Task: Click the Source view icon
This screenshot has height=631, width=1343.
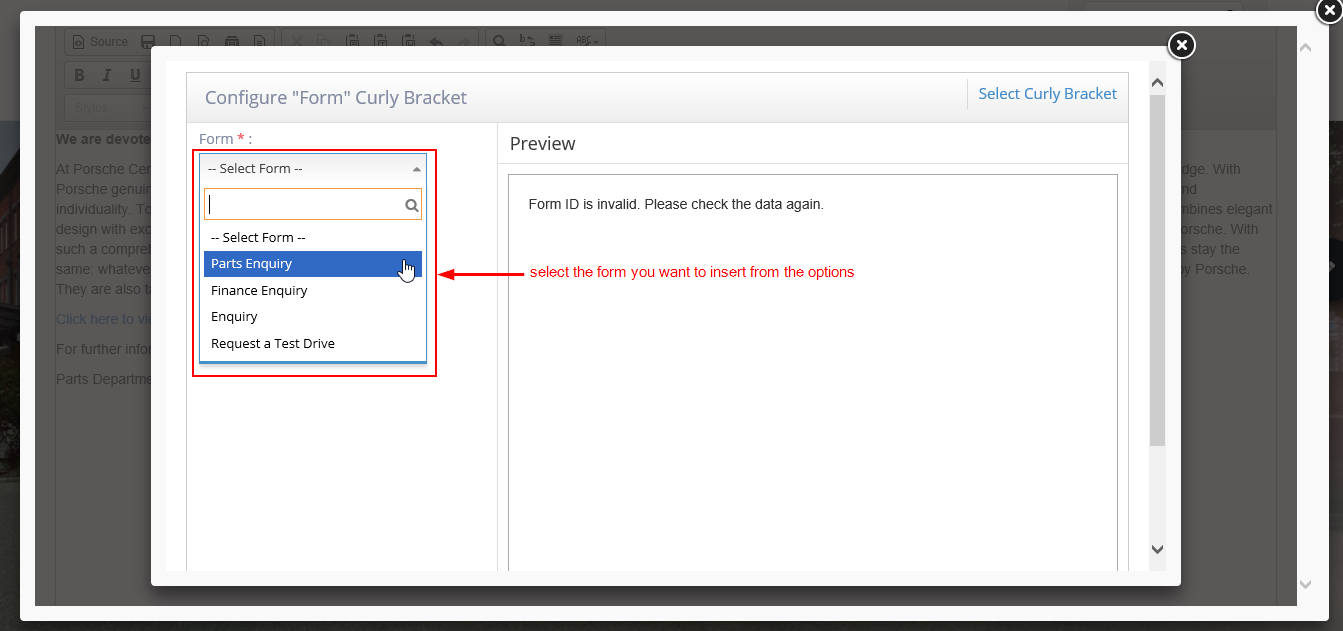Action: (x=99, y=41)
